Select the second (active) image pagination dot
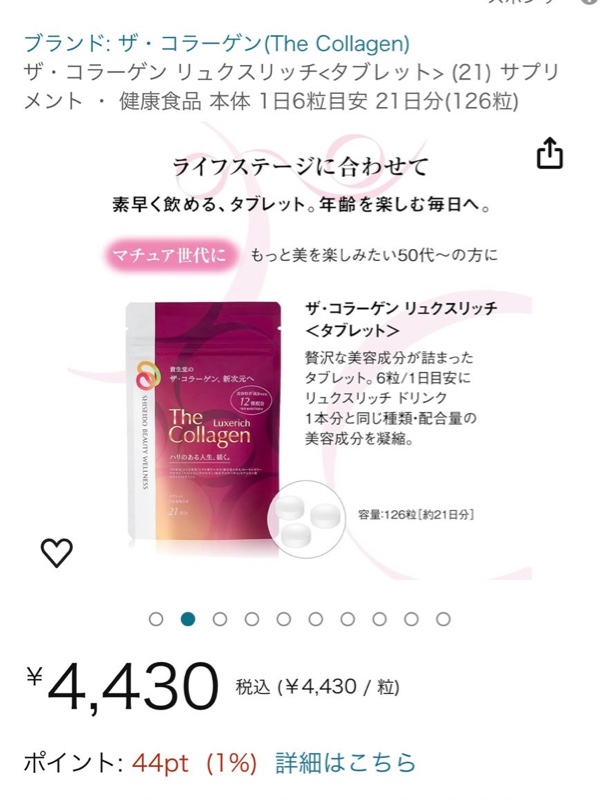Image resolution: width=600 pixels, height=800 pixels. pos(188,619)
